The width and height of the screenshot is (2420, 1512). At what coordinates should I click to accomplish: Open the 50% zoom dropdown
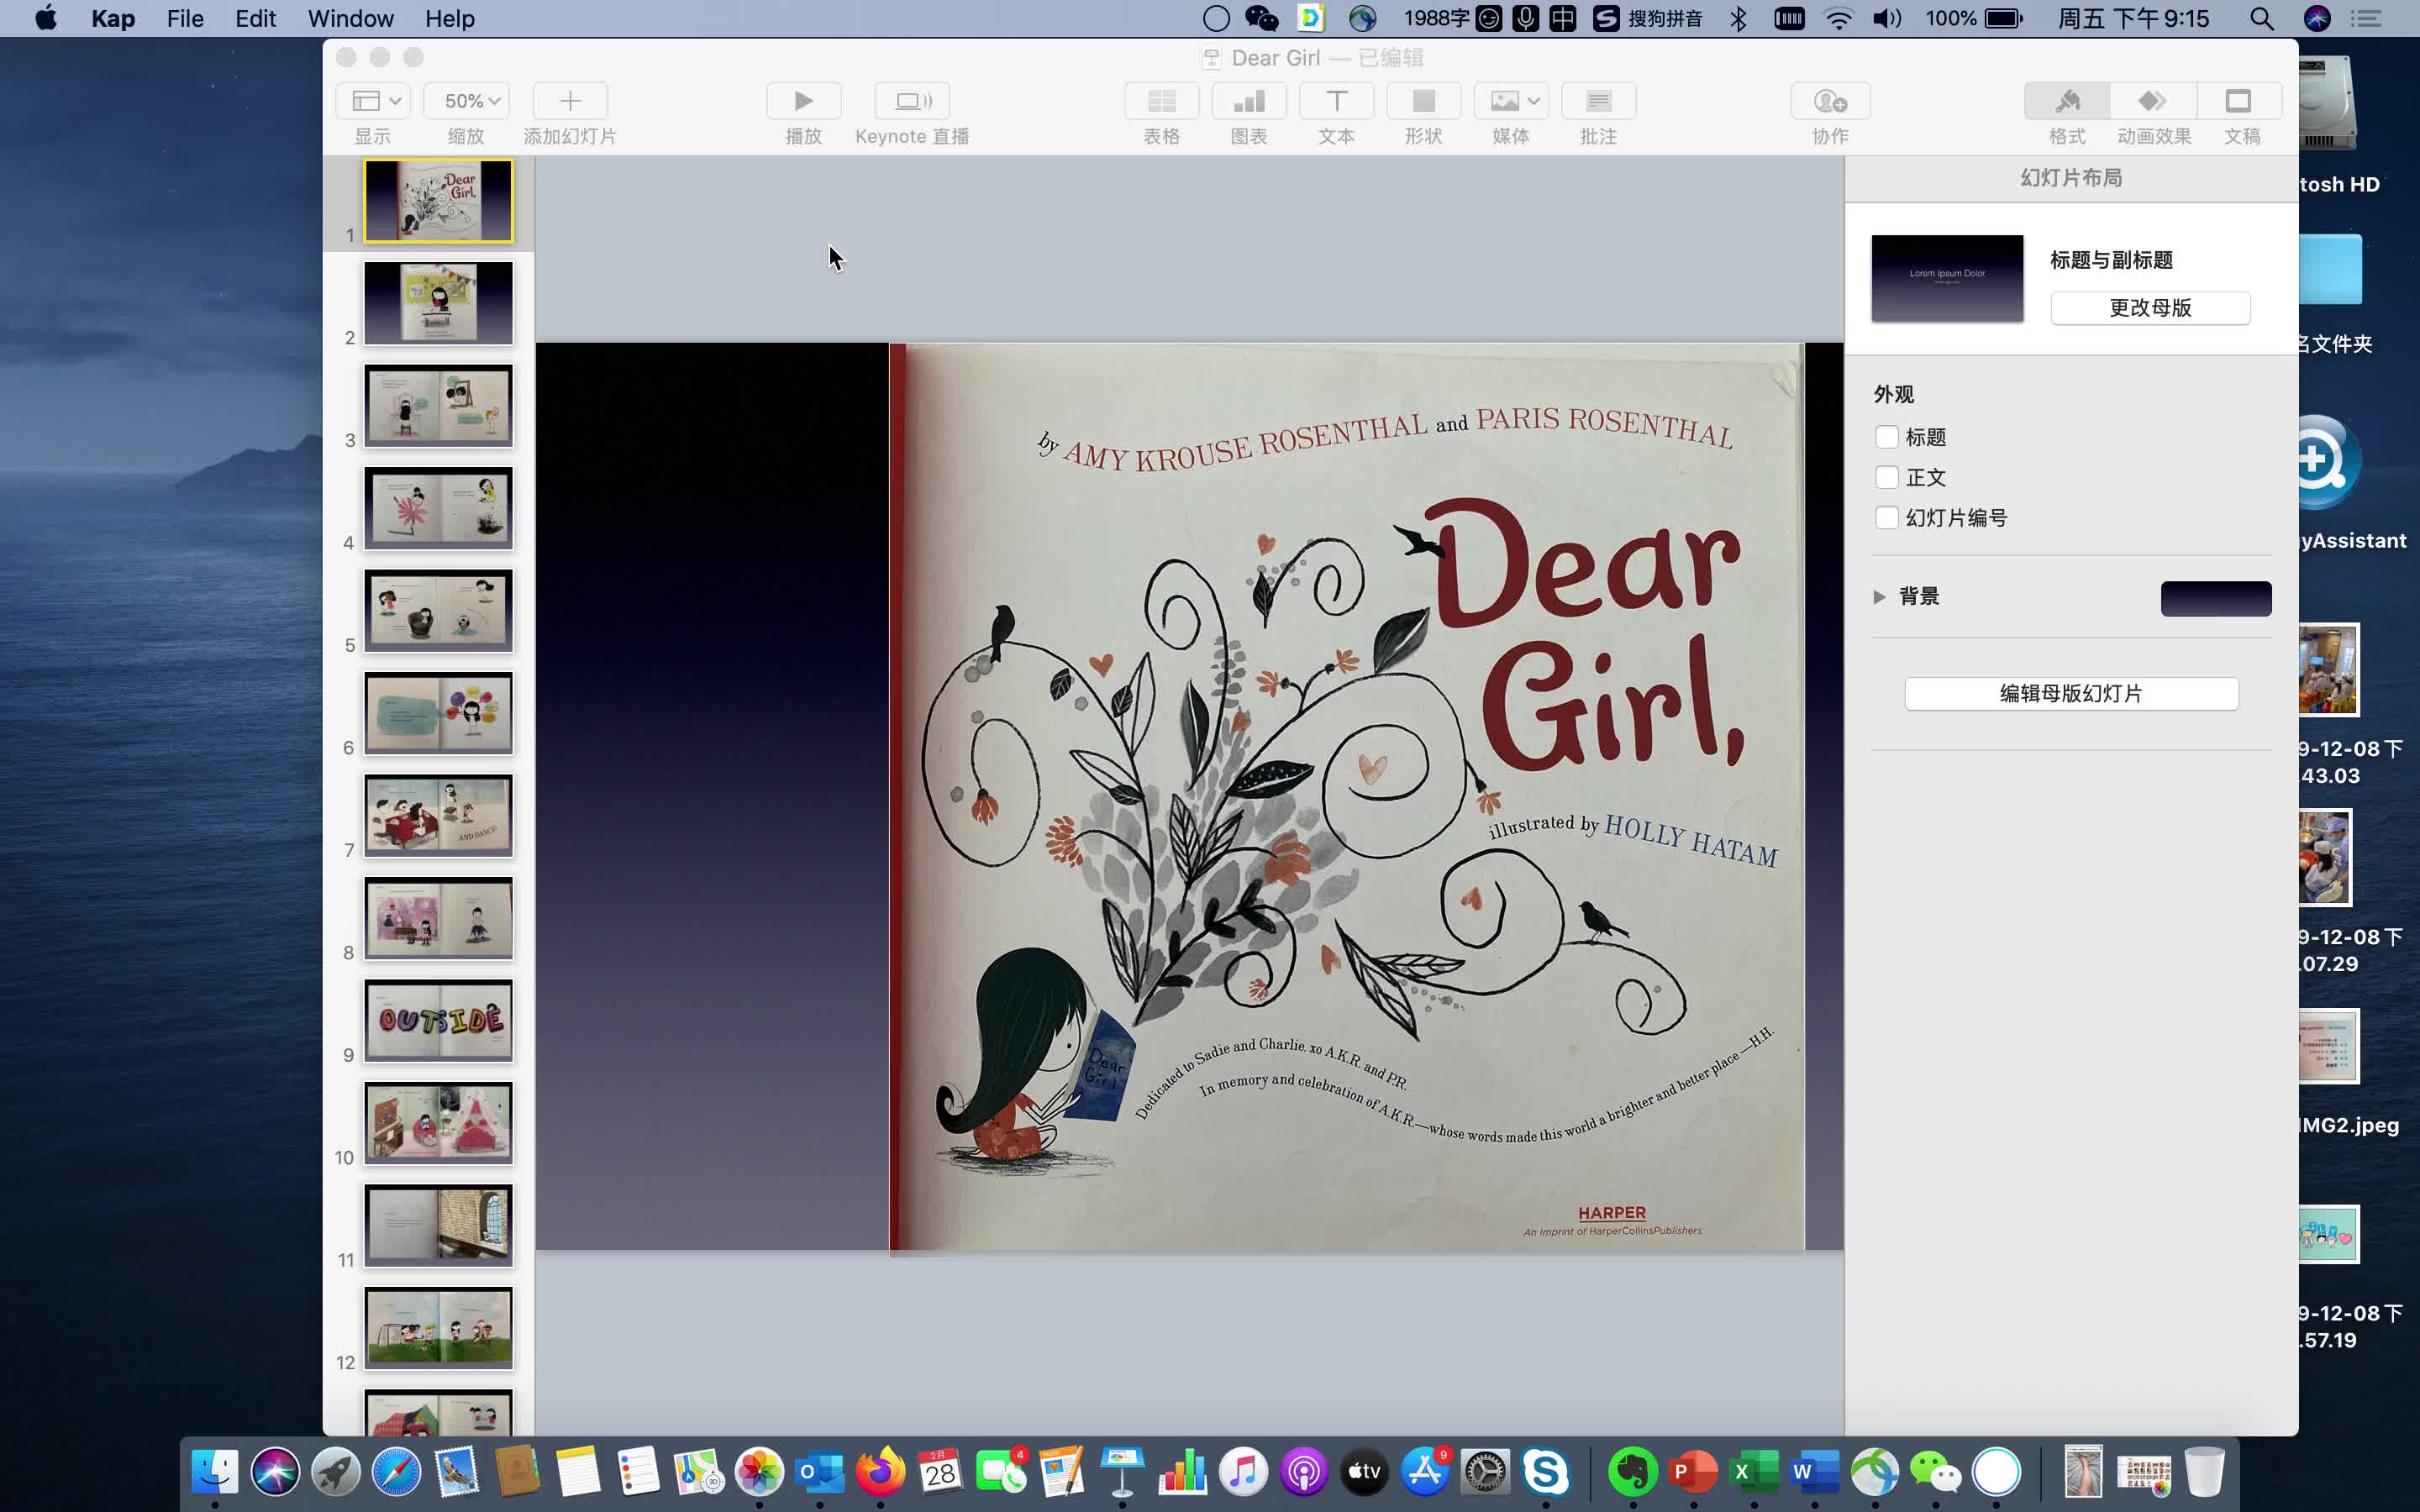click(466, 101)
